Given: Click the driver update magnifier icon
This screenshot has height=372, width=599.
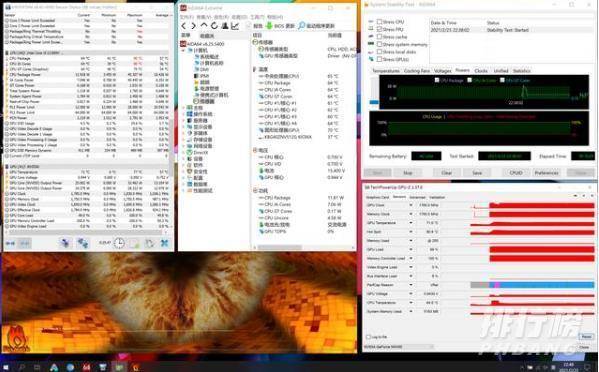Looking at the screenshot, I should coord(301,26).
